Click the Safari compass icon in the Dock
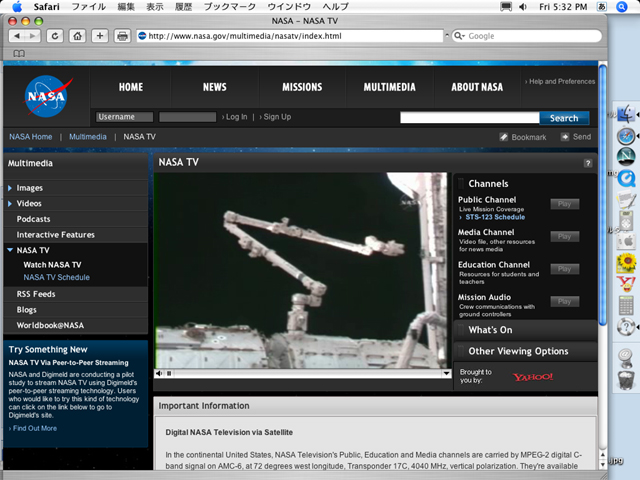640x480 pixels. (x=626, y=136)
